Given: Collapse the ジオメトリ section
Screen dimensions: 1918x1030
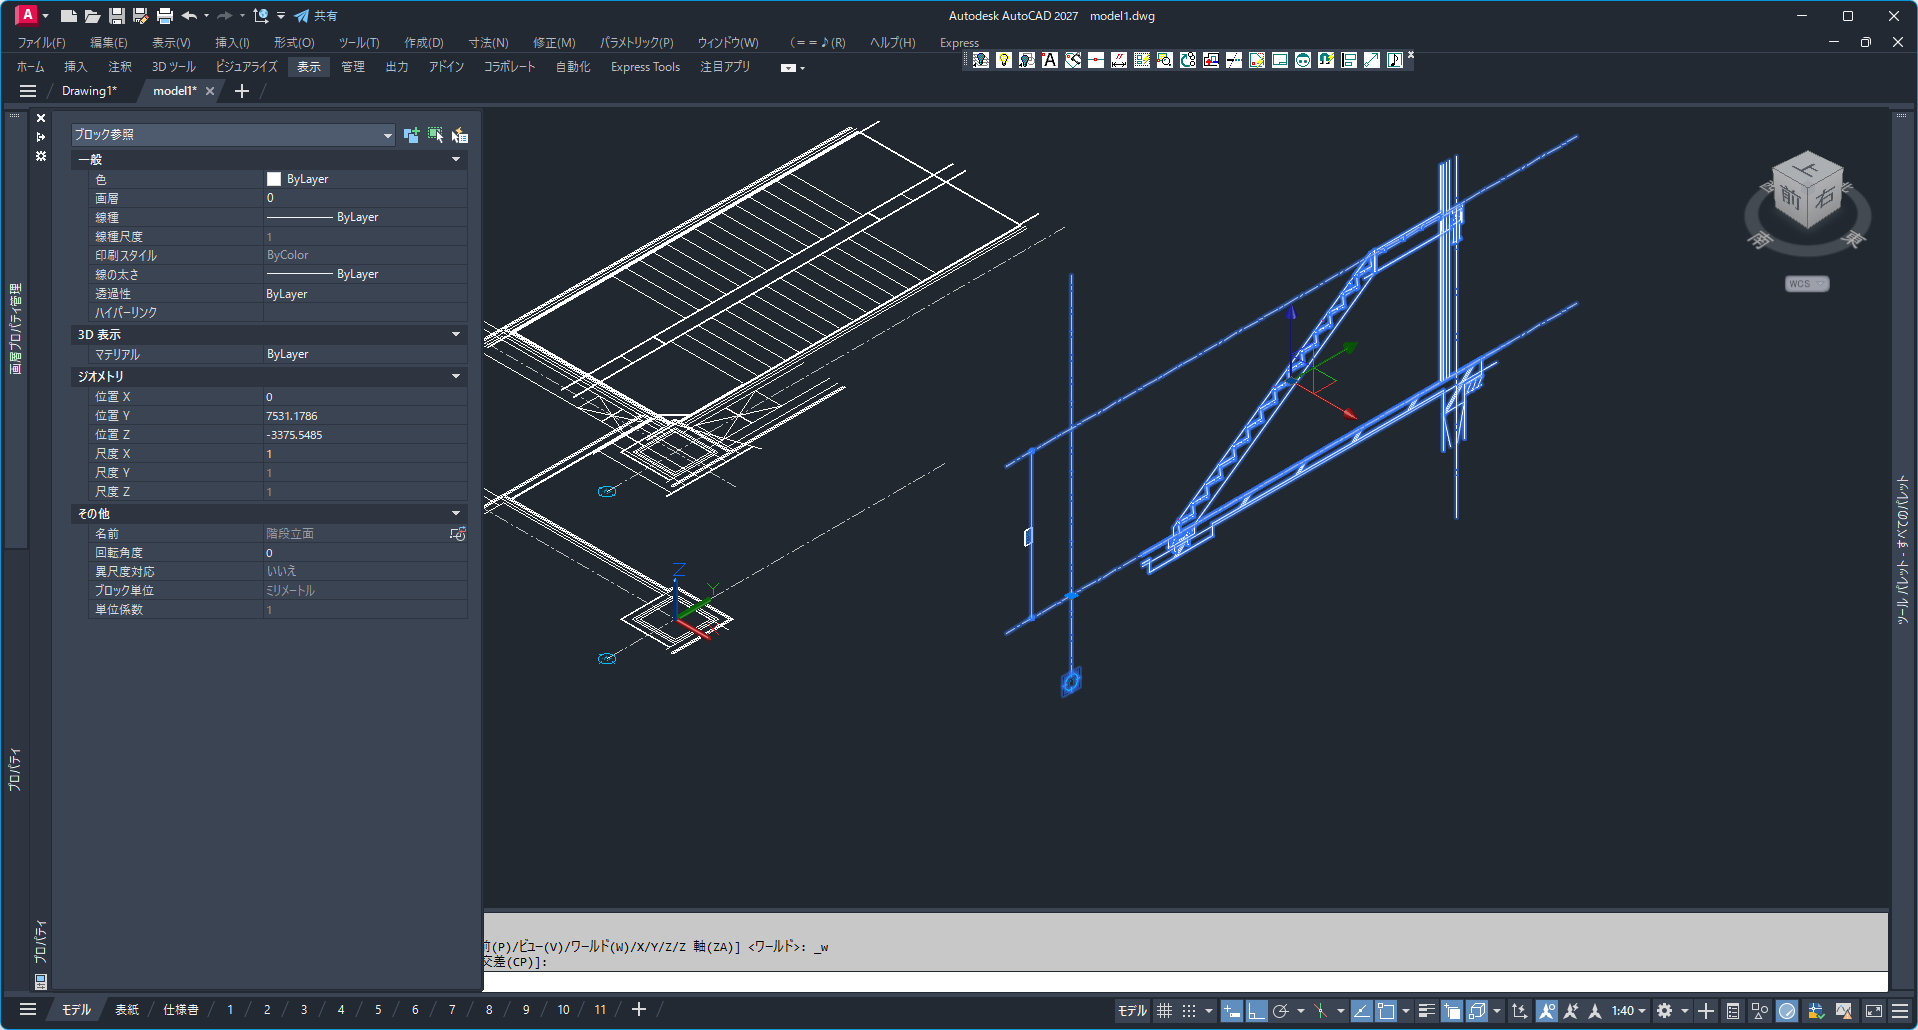Looking at the screenshot, I should point(456,377).
